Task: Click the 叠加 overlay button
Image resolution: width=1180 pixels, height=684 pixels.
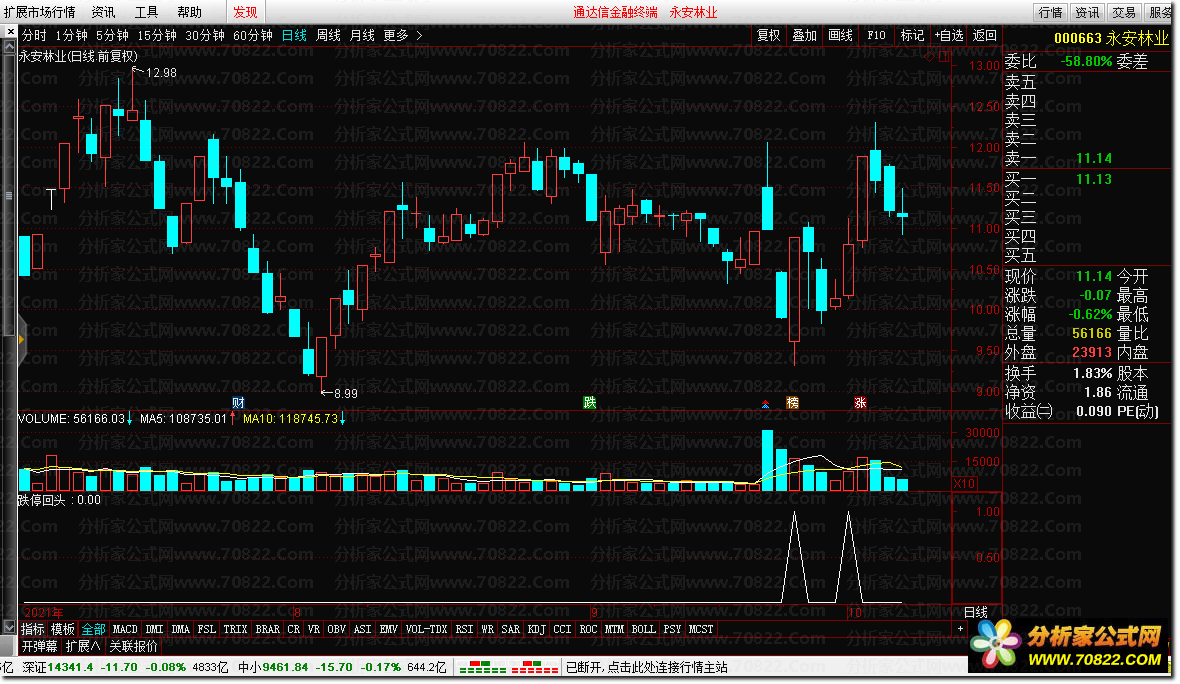Action: point(804,35)
